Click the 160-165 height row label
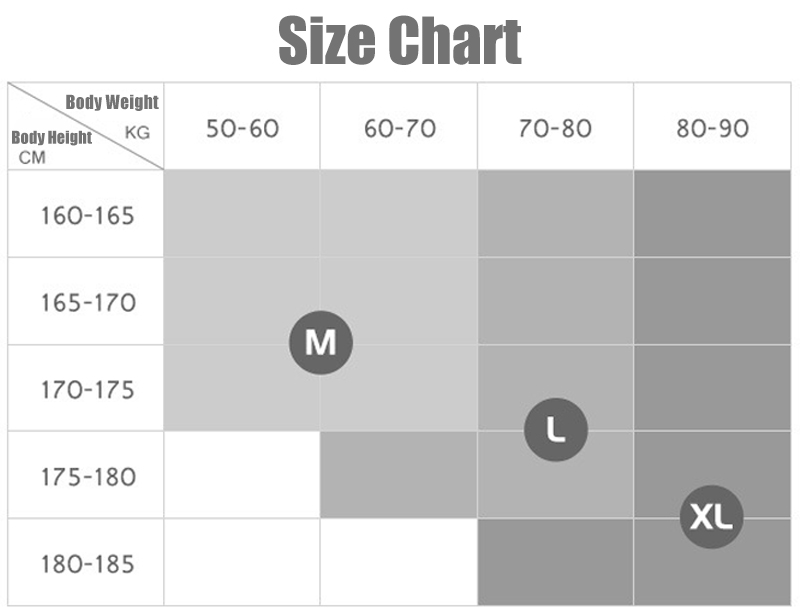Viewport: 800px width, 614px height. (x=87, y=215)
